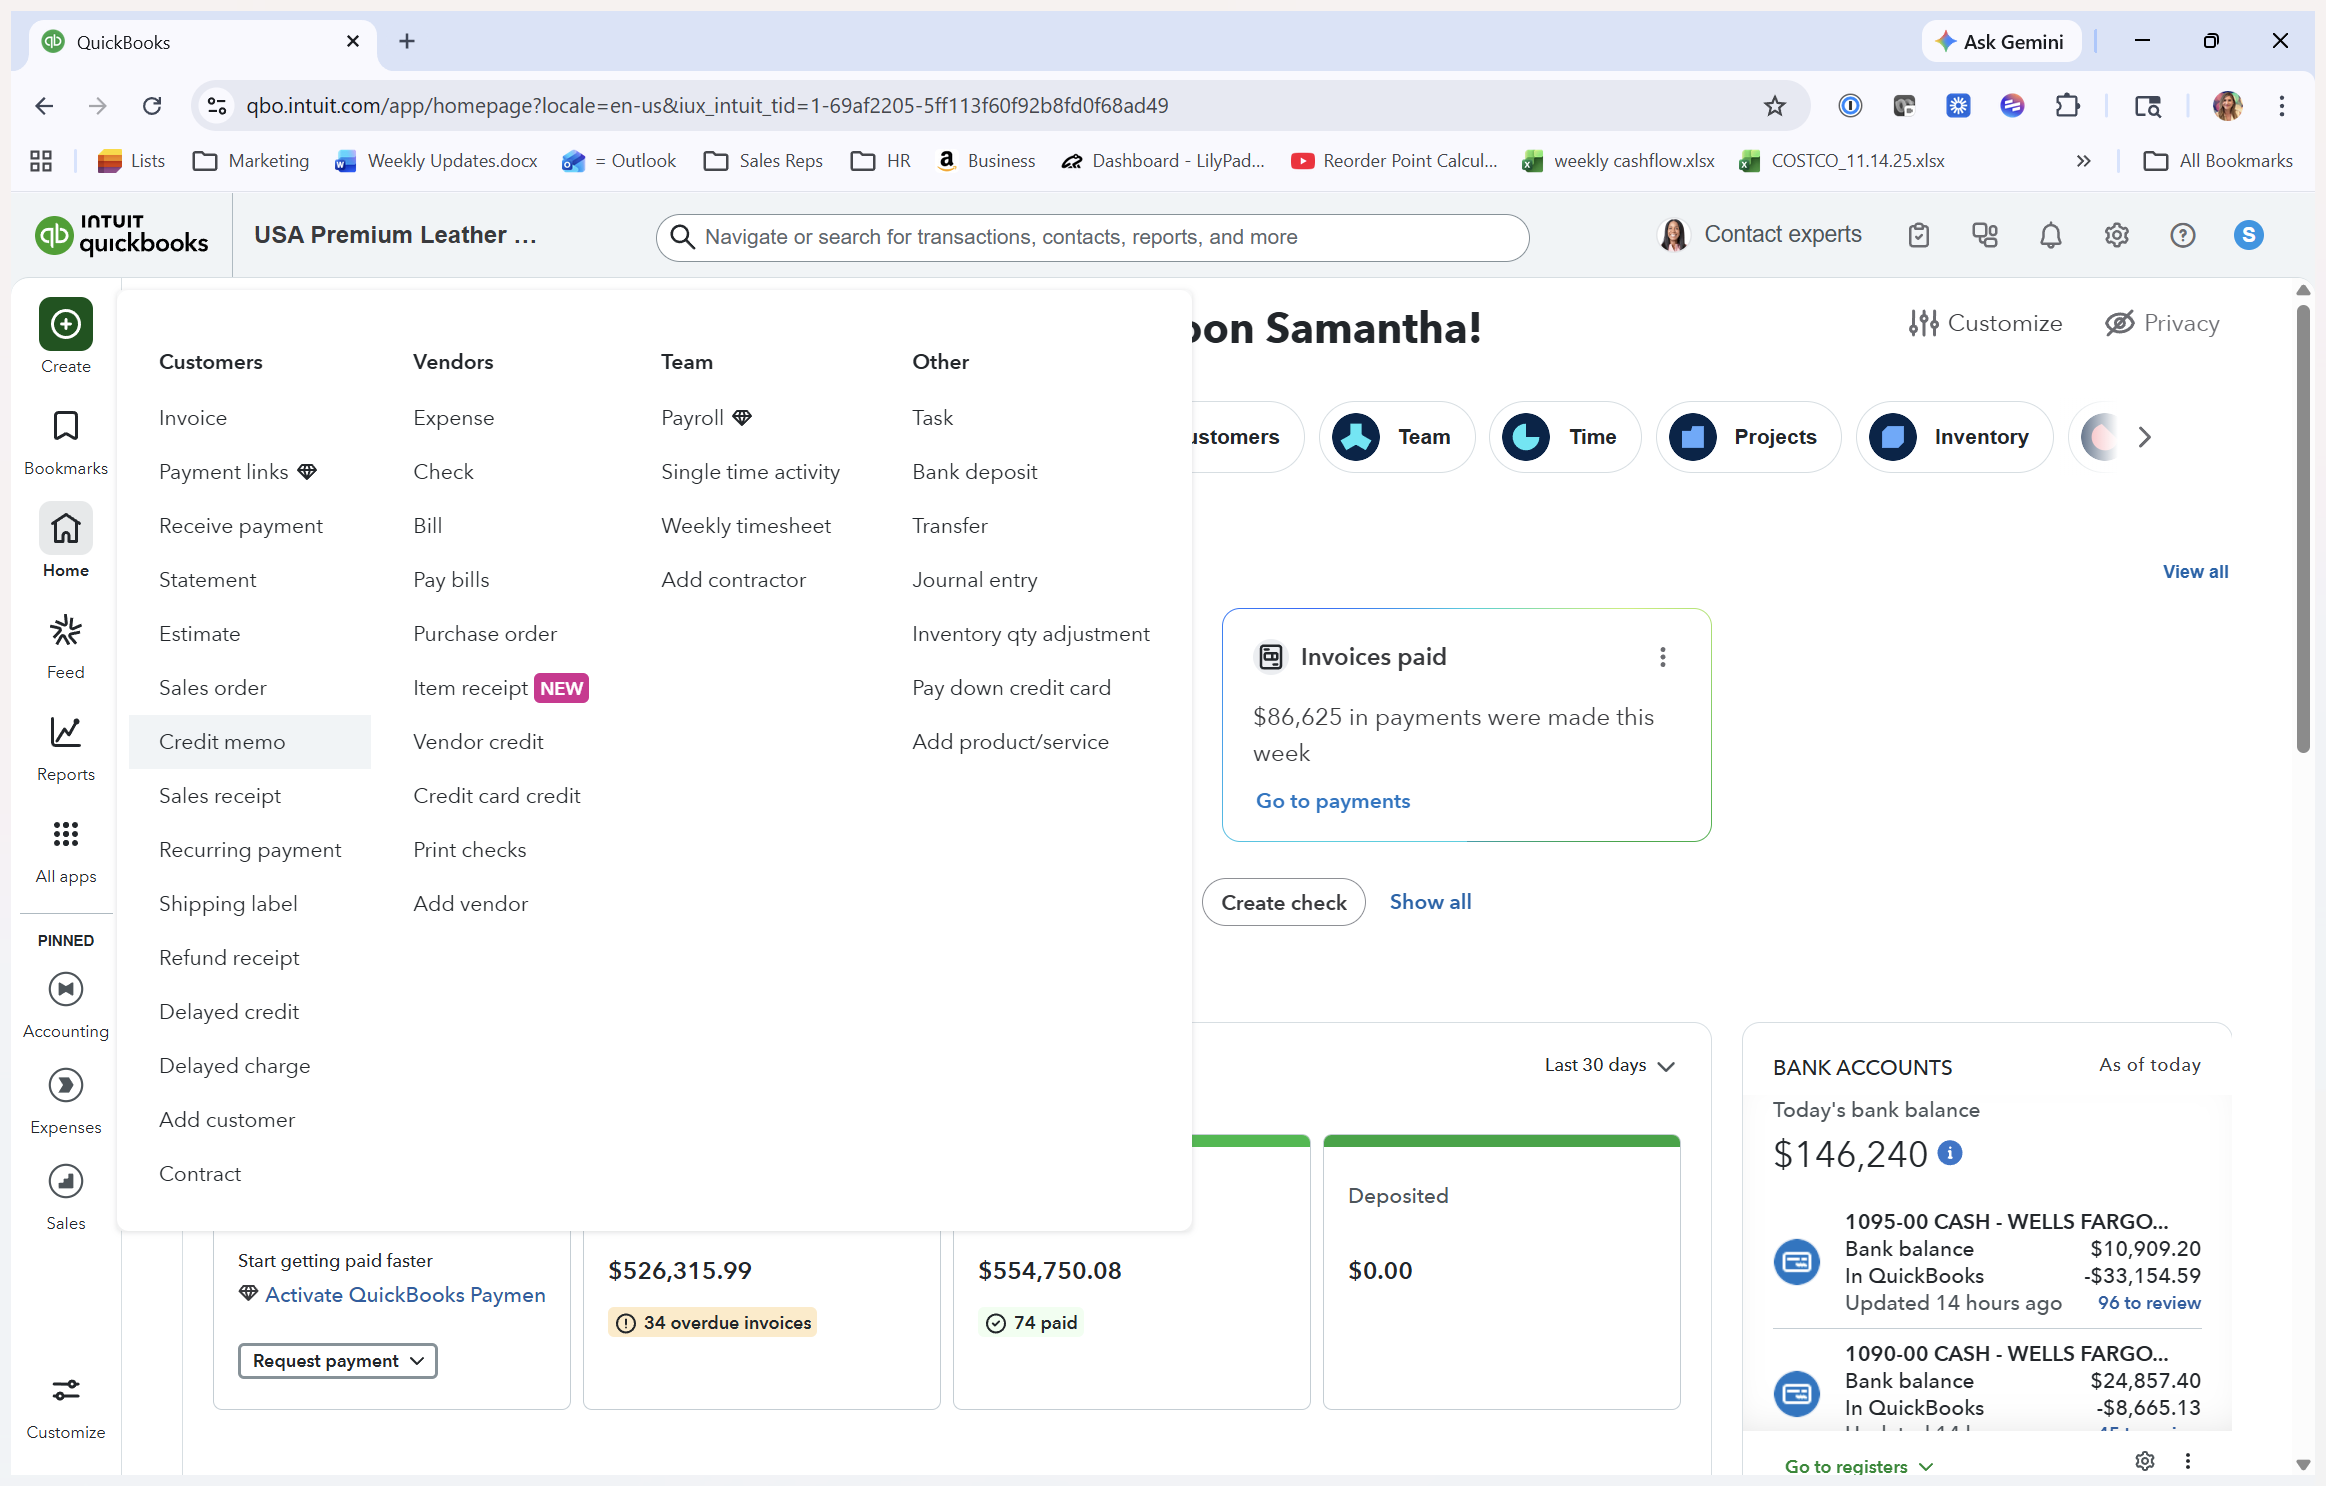Open Reports chart icon in sidebar
Screen dimensions: 2326x1486
(66, 733)
